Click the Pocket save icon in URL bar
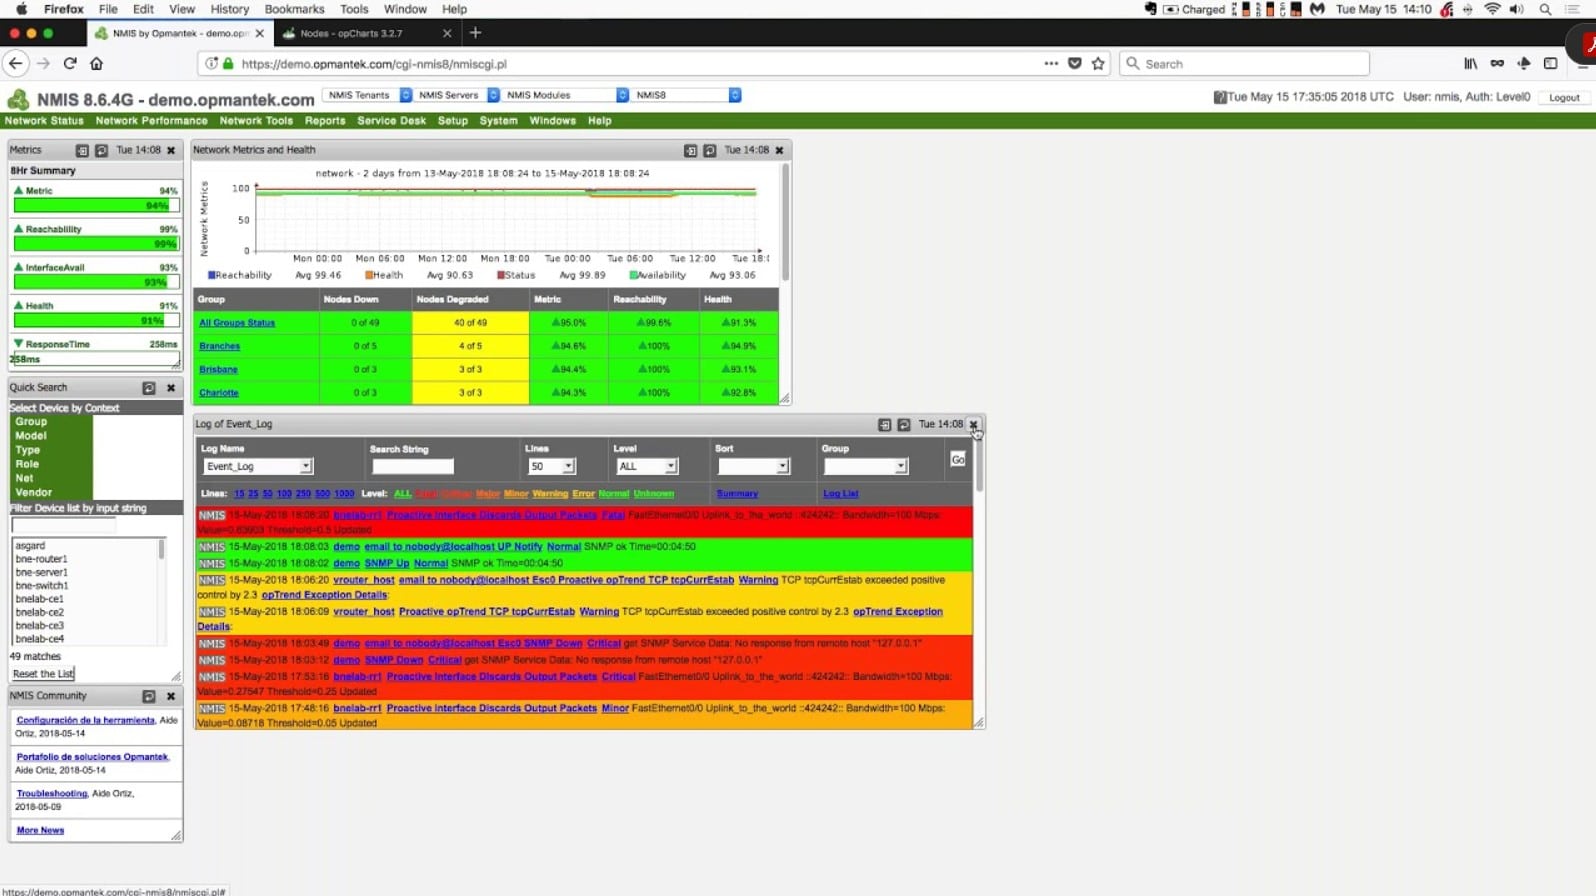Viewport: 1596px width, 896px height. [x=1075, y=63]
